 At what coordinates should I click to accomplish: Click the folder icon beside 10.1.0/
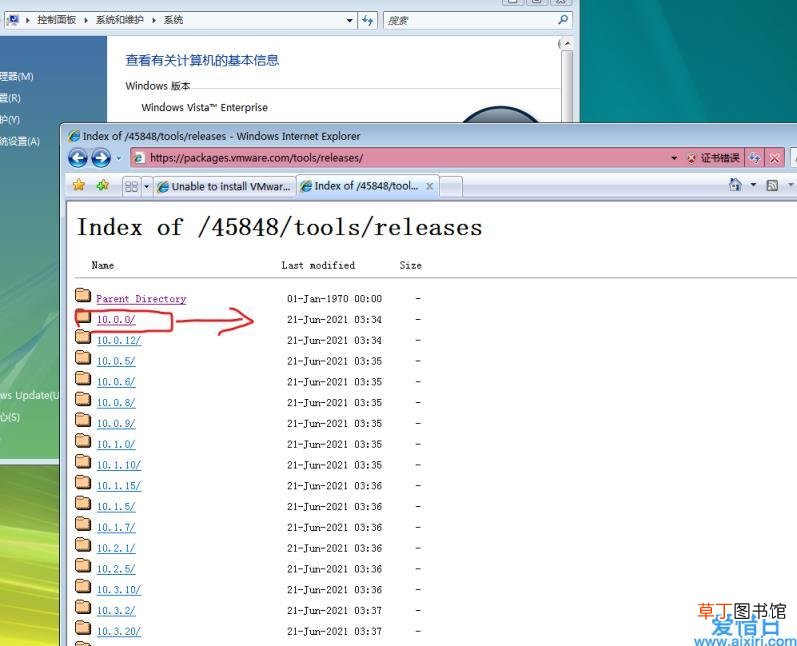(83, 441)
